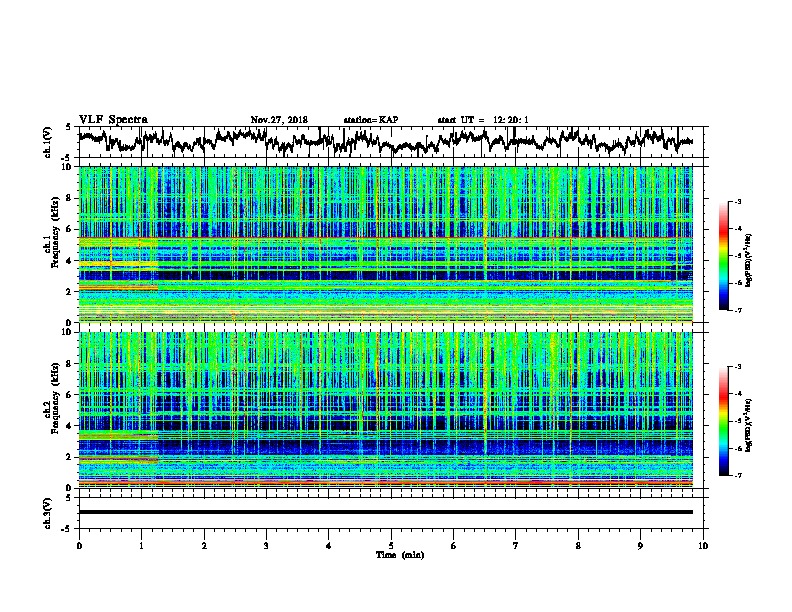
Task: Click time axis tick label '6'
Action: point(453,546)
